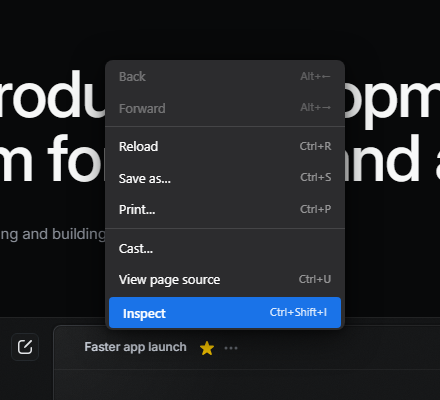
Task: Open Print... from the context menu
Action: pos(225,209)
